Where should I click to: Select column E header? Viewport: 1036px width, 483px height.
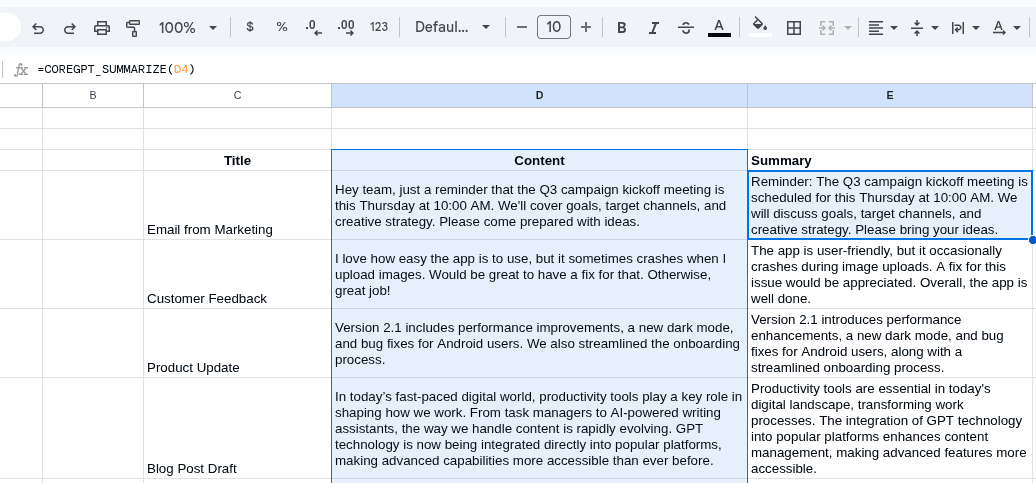[889, 95]
